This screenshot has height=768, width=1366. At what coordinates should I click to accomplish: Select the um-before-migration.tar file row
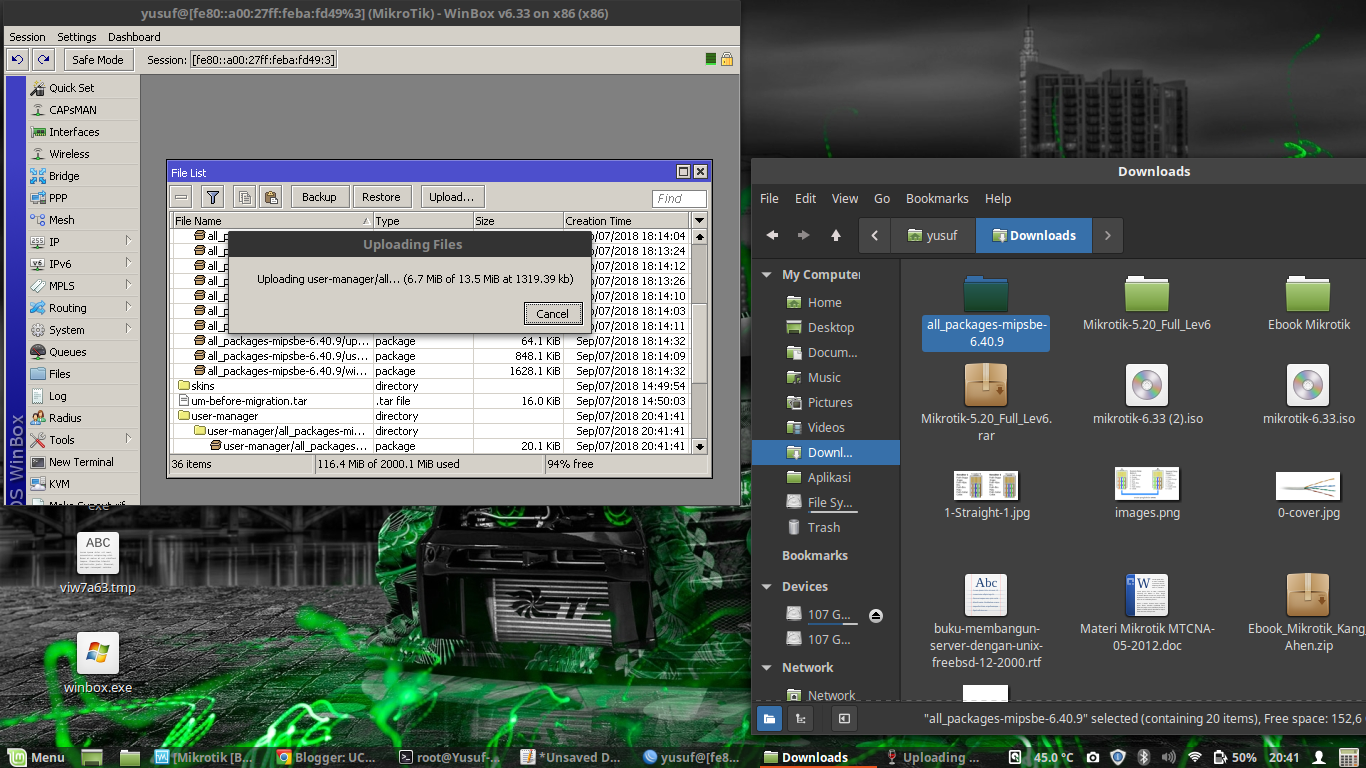(431, 401)
